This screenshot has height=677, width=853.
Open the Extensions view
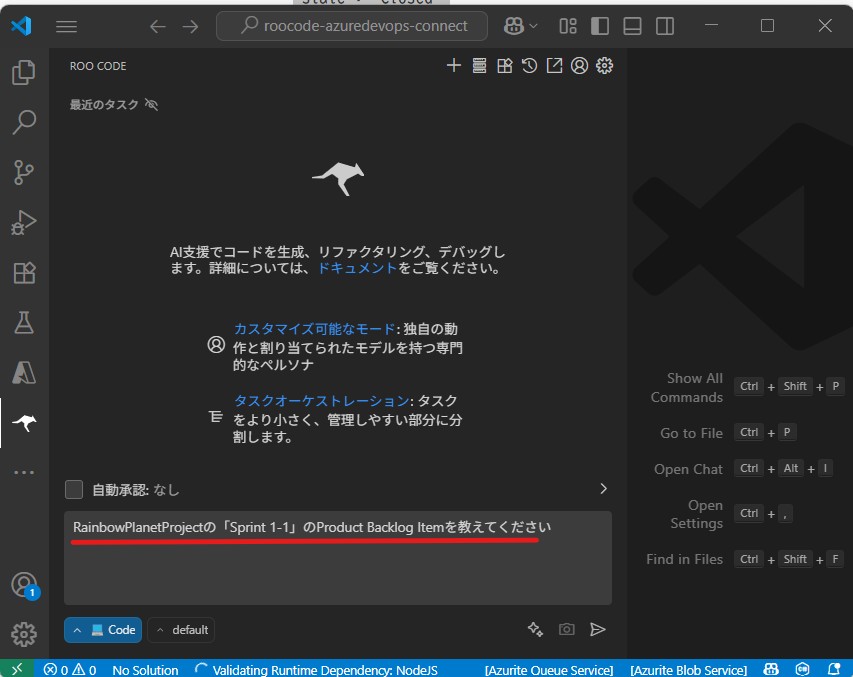point(24,273)
